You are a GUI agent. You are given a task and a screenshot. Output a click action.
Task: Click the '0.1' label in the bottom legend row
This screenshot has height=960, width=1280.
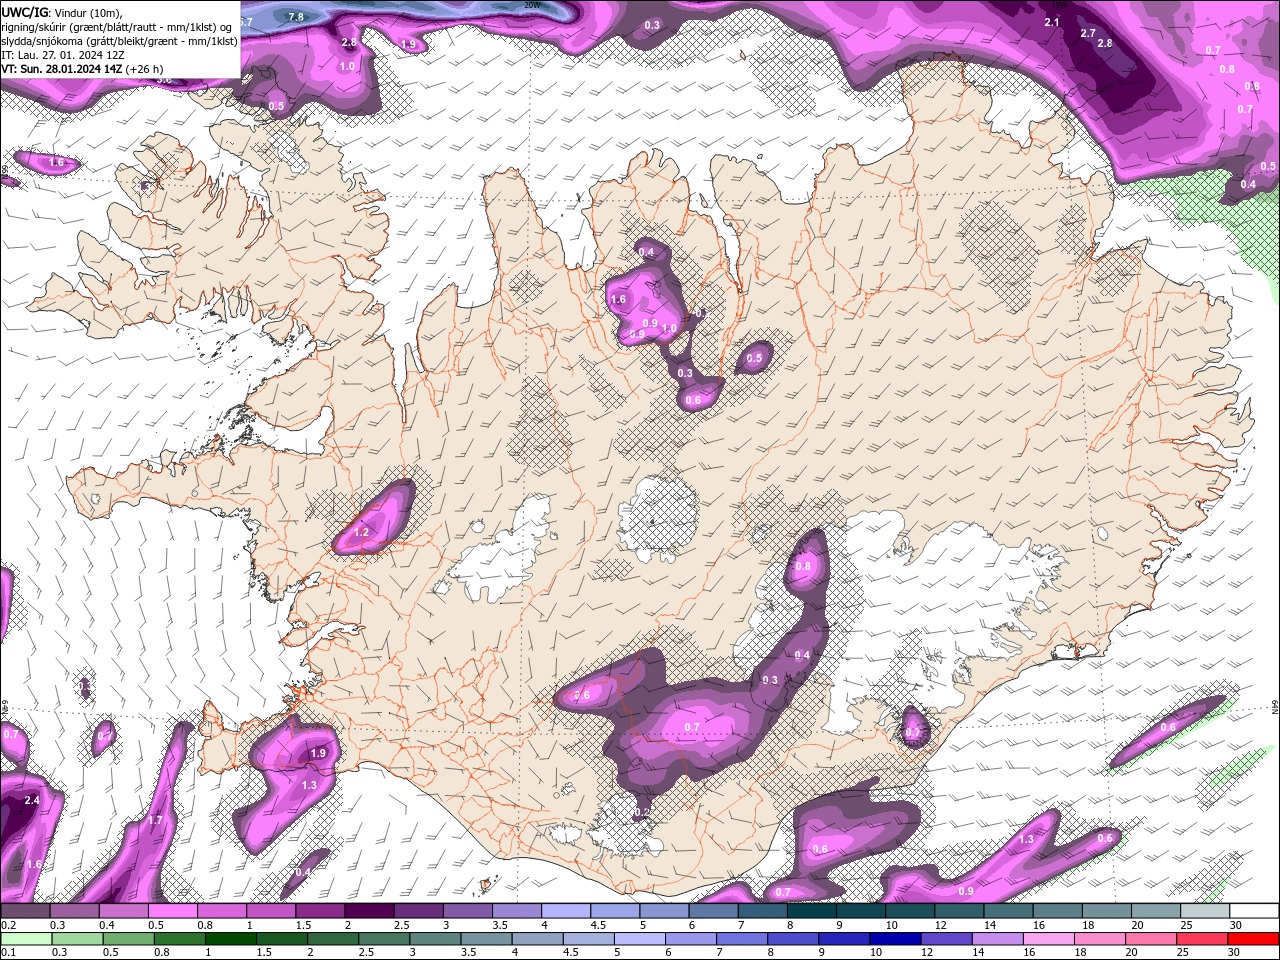pos(8,953)
